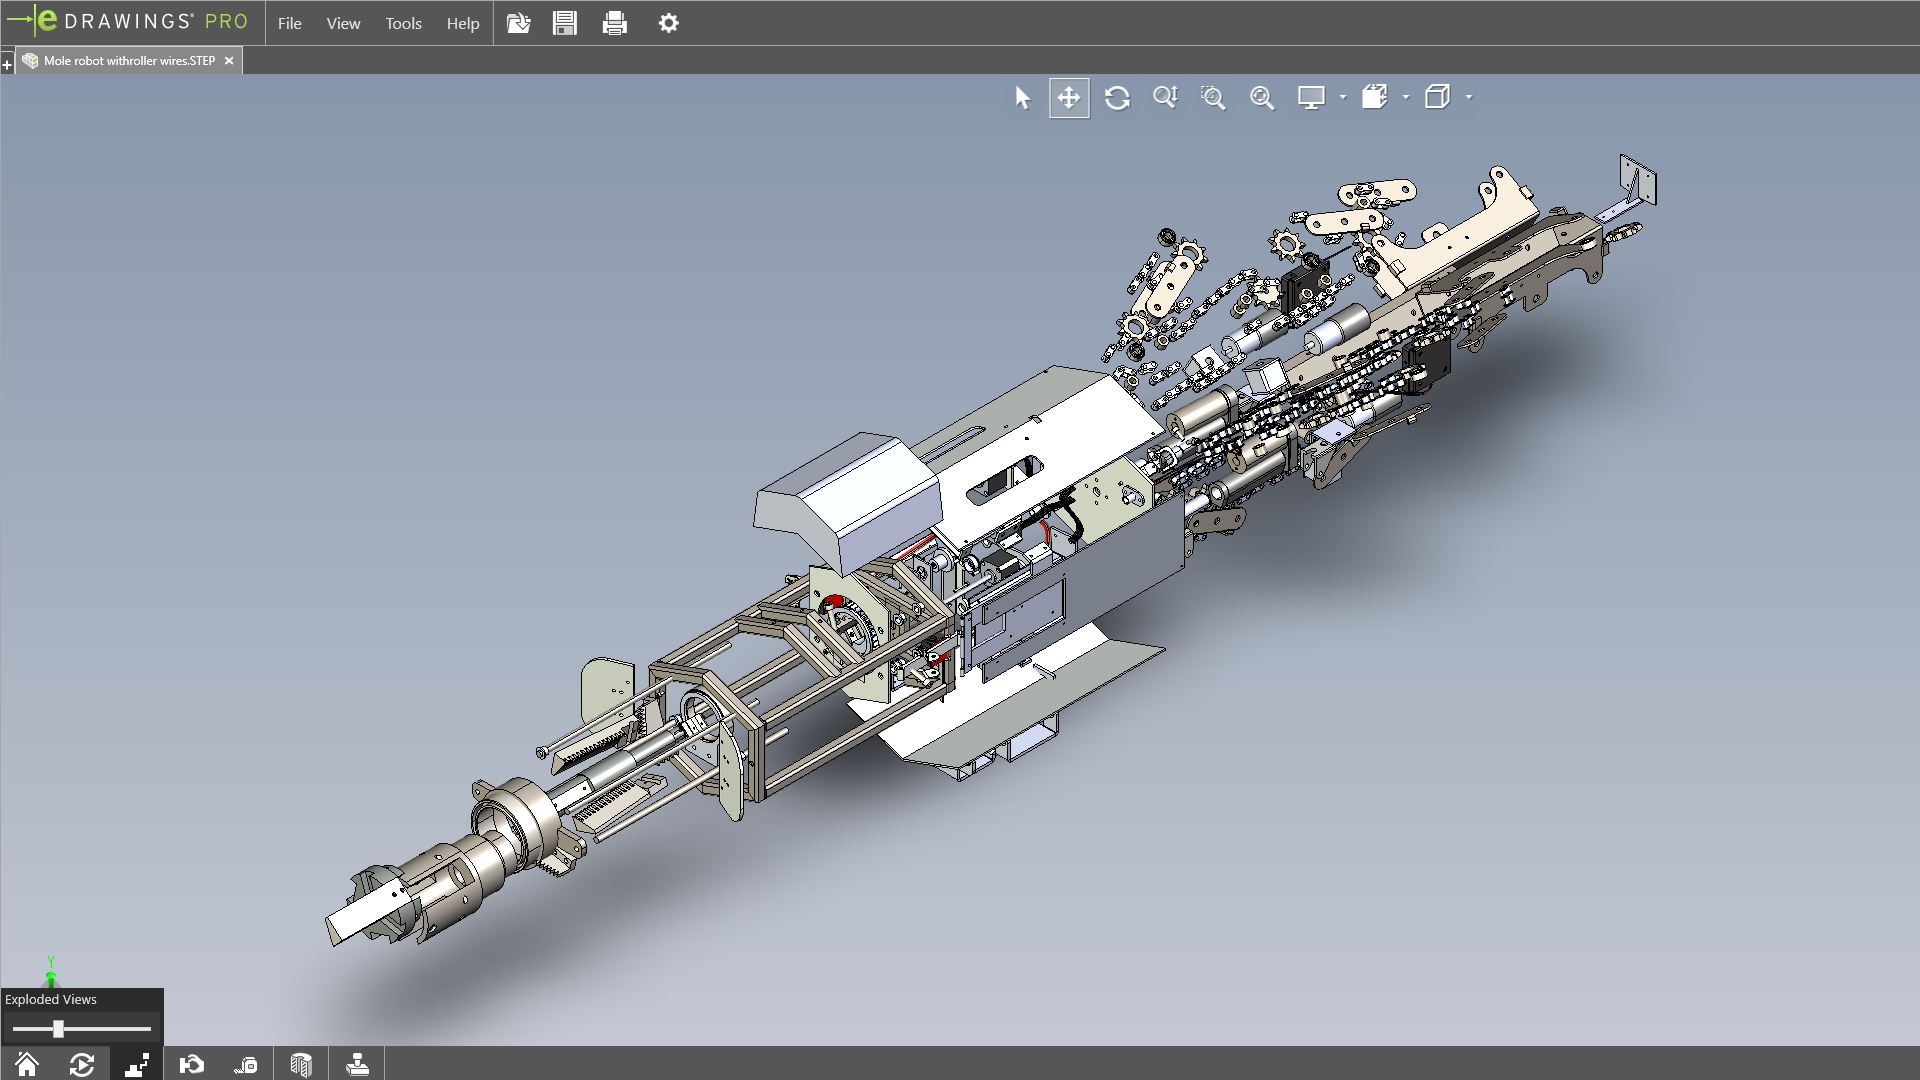
Task: Click the Print icon
Action: point(615,23)
